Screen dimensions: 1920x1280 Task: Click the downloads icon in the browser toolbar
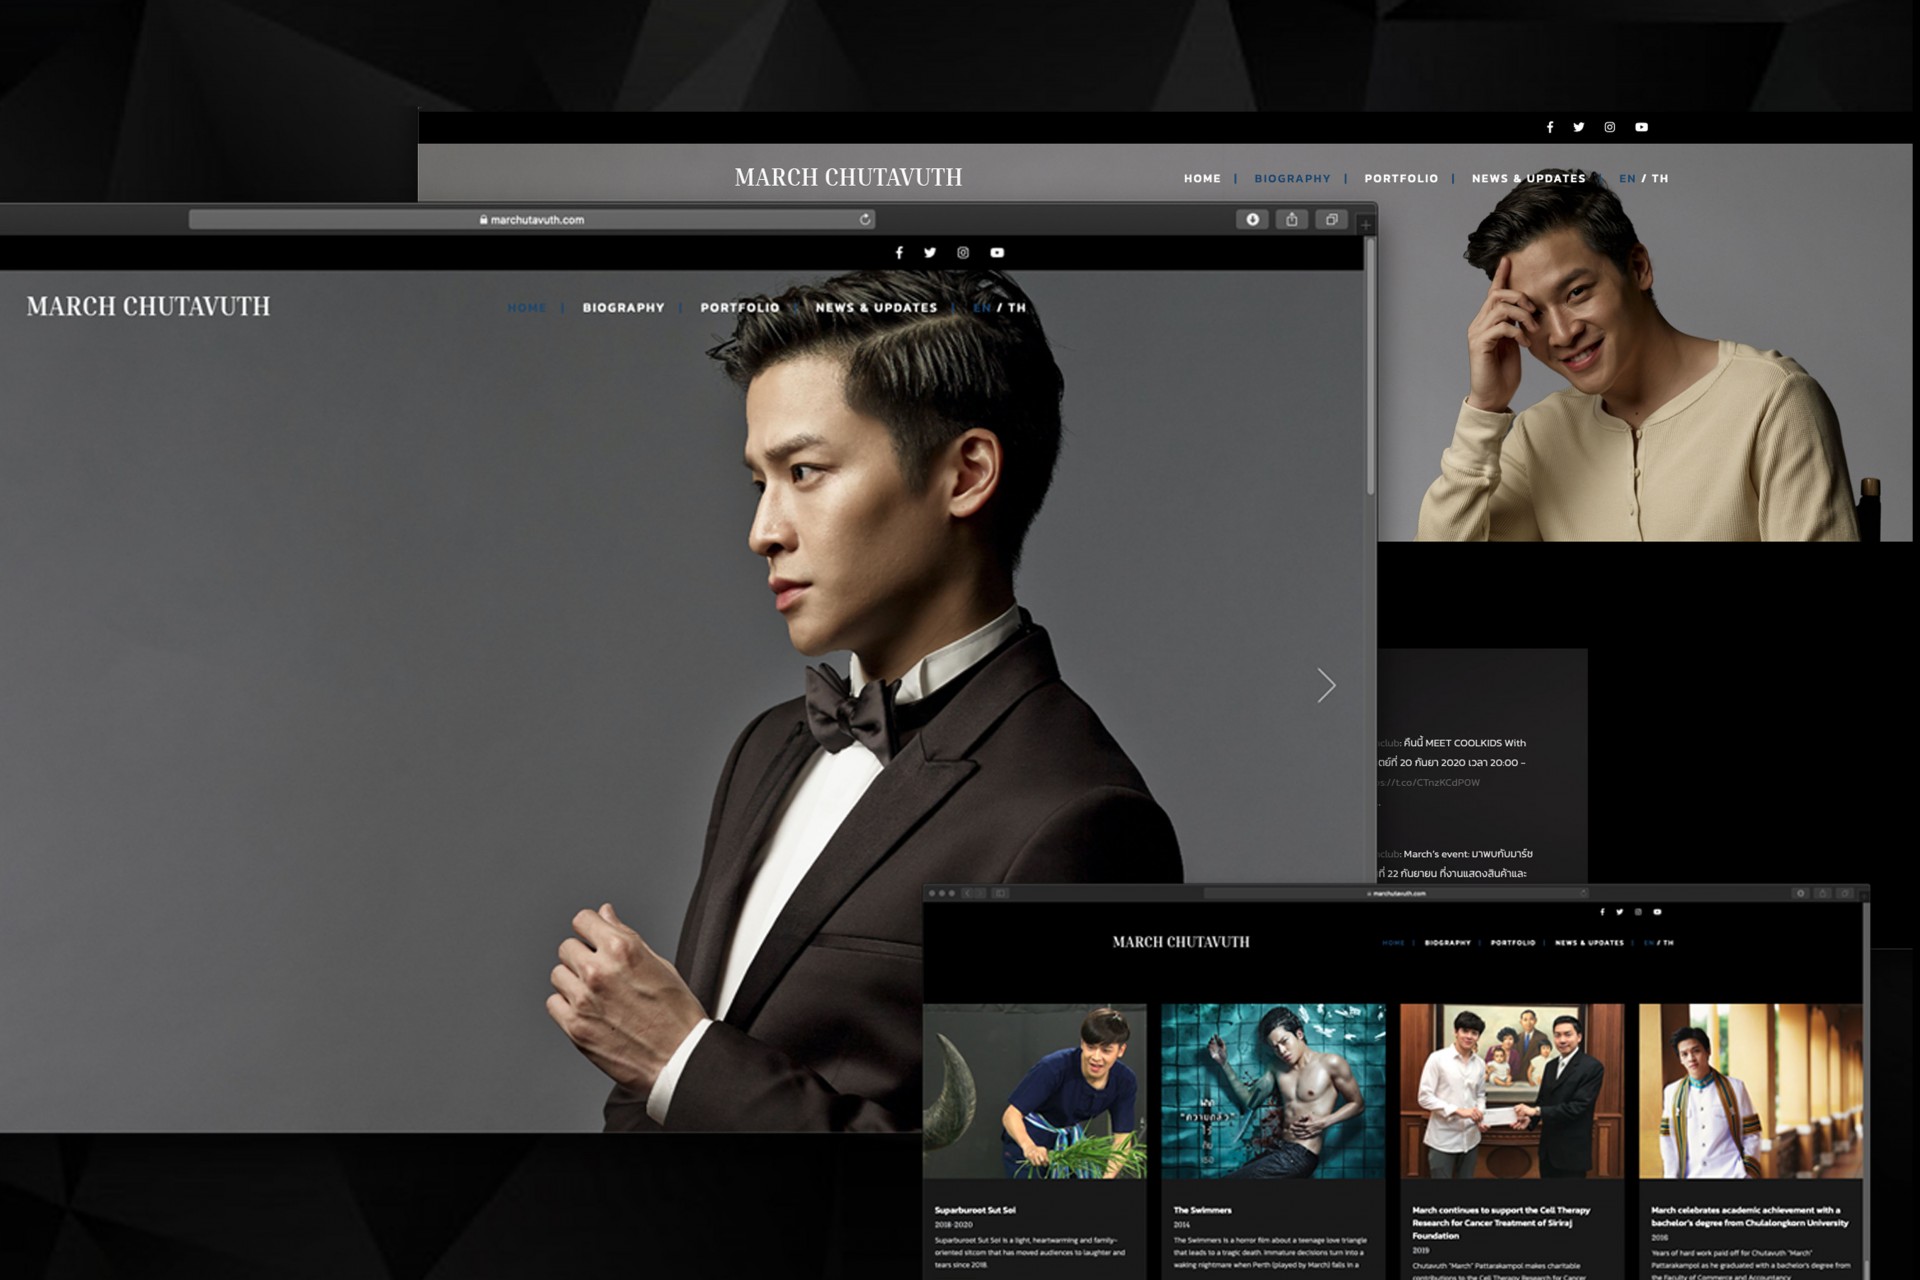click(x=1253, y=219)
